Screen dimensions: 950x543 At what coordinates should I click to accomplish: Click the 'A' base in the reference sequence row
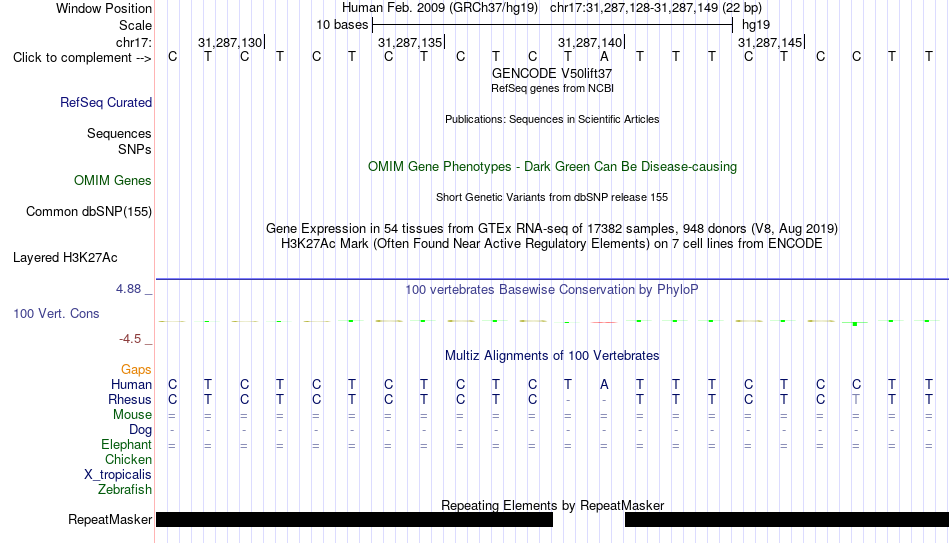pos(604,57)
